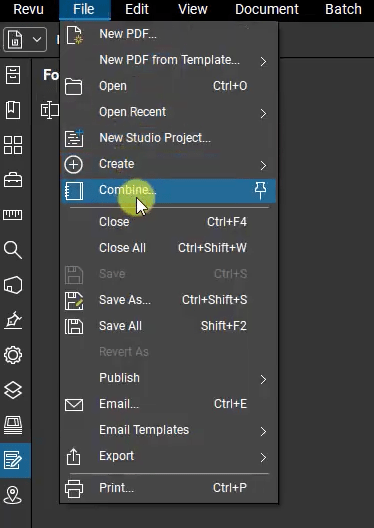This screenshot has height=528, width=374.
Task: Open the Edit menu
Action: (x=137, y=9)
